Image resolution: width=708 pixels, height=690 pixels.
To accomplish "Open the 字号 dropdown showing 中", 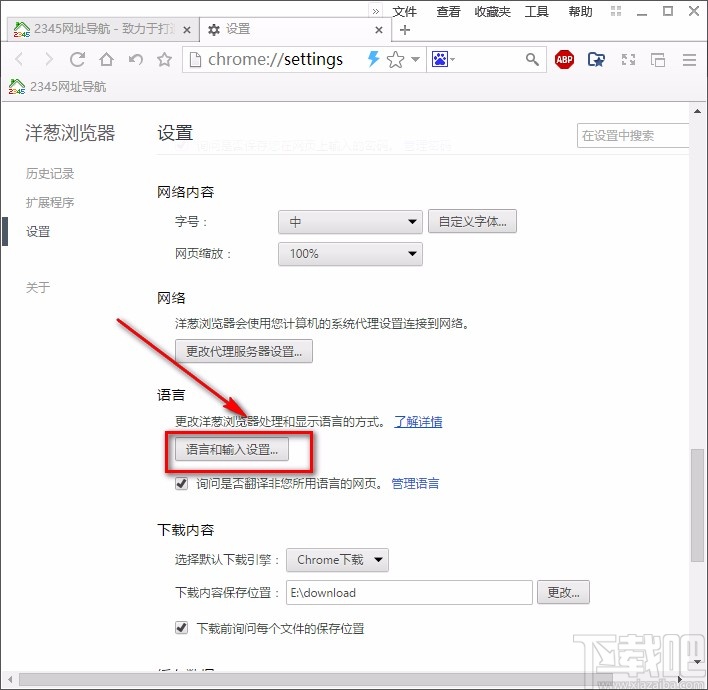I will 350,222.
